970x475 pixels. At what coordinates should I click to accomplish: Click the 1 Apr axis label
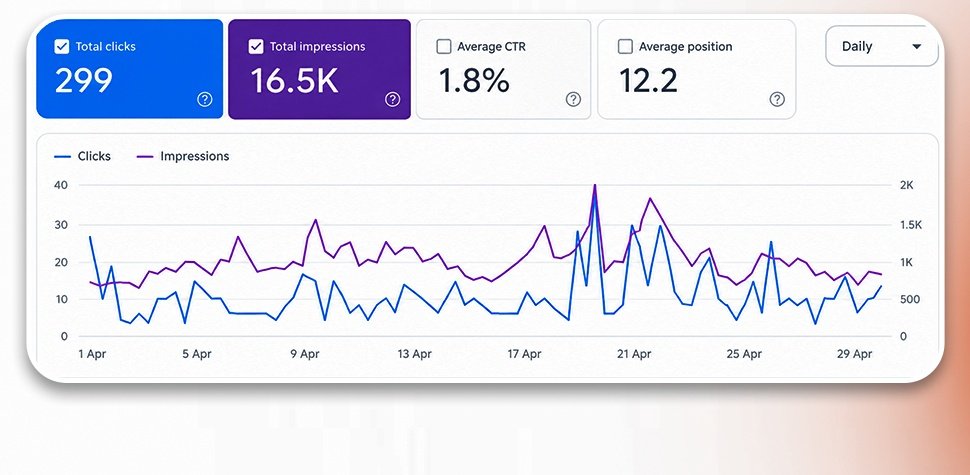(x=92, y=354)
